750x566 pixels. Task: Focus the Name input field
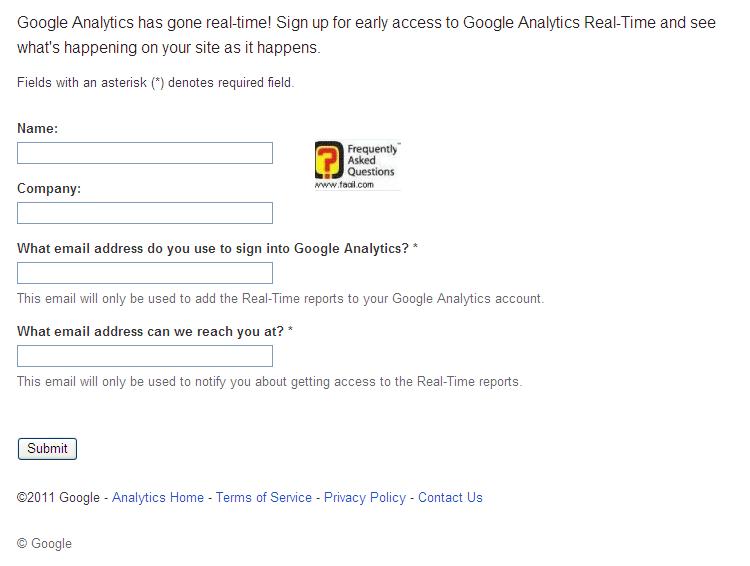click(x=145, y=153)
